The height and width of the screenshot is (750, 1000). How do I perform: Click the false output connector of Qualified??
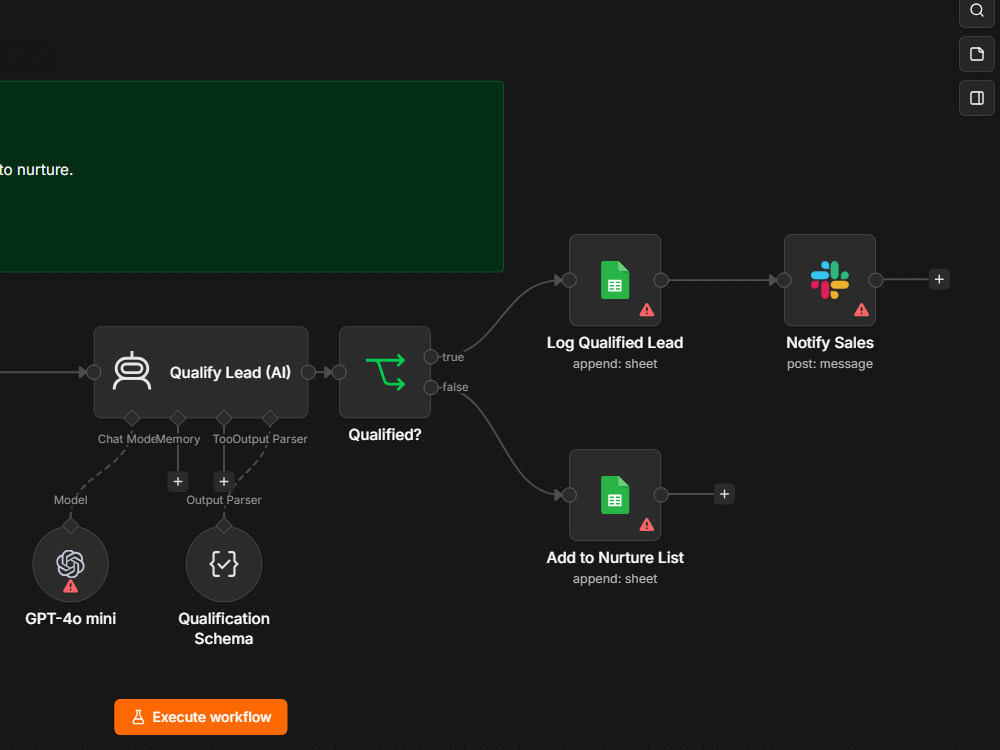point(431,387)
